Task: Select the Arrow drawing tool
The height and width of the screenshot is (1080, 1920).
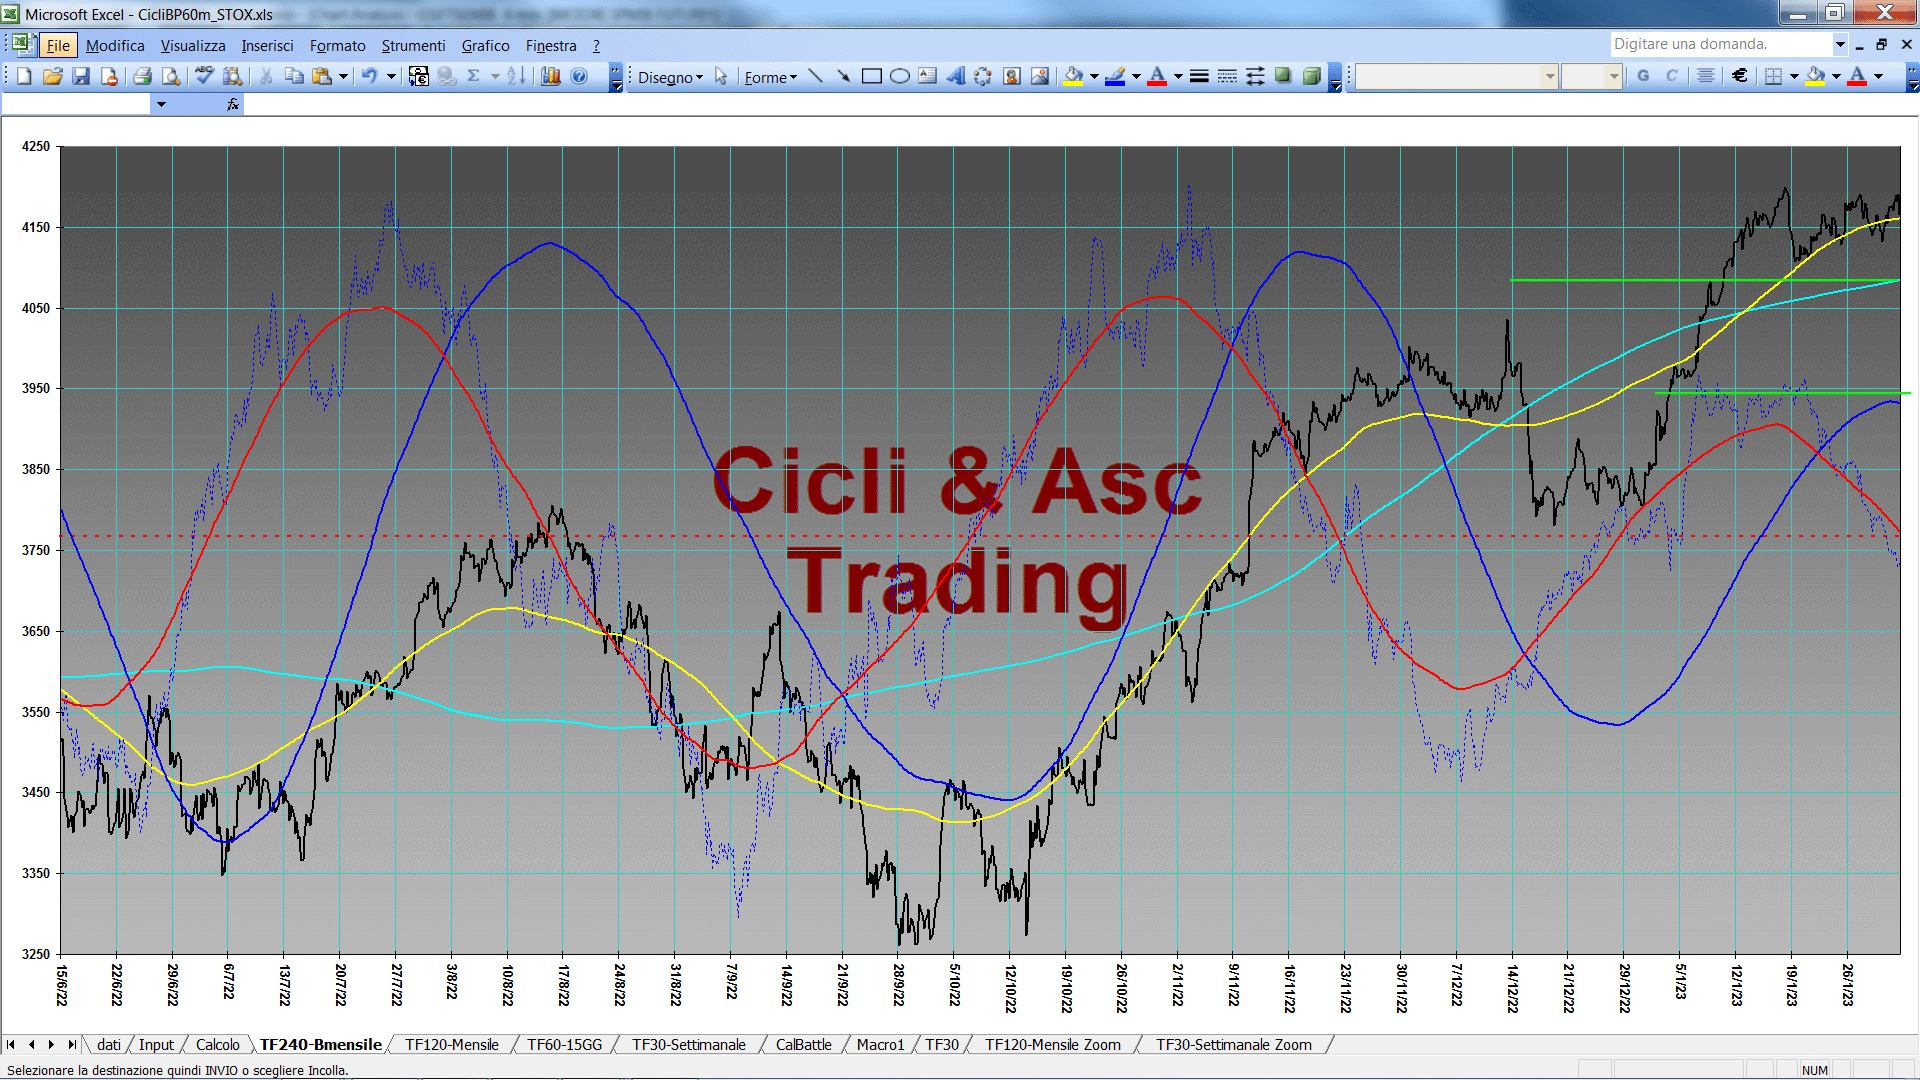Action: point(844,76)
